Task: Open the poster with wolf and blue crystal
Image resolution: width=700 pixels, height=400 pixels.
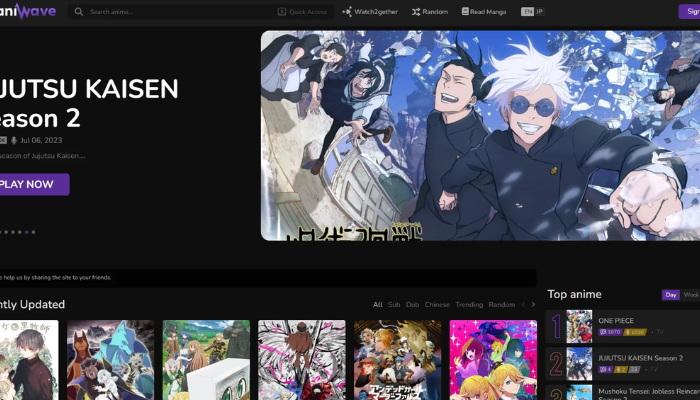Action: click(x=110, y=360)
